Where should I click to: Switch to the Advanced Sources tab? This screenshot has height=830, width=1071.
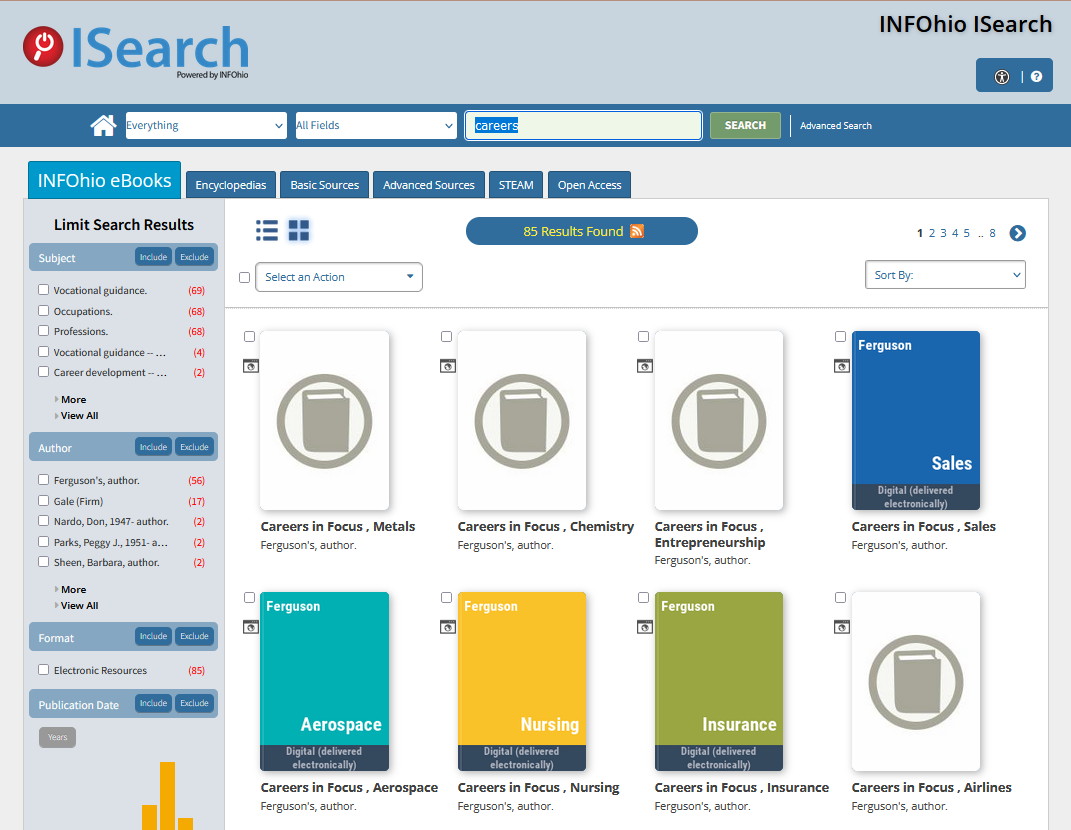pos(429,185)
